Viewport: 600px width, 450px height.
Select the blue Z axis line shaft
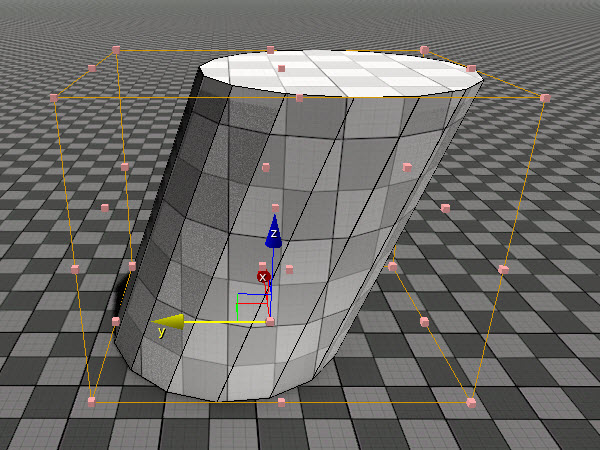pos(272,268)
